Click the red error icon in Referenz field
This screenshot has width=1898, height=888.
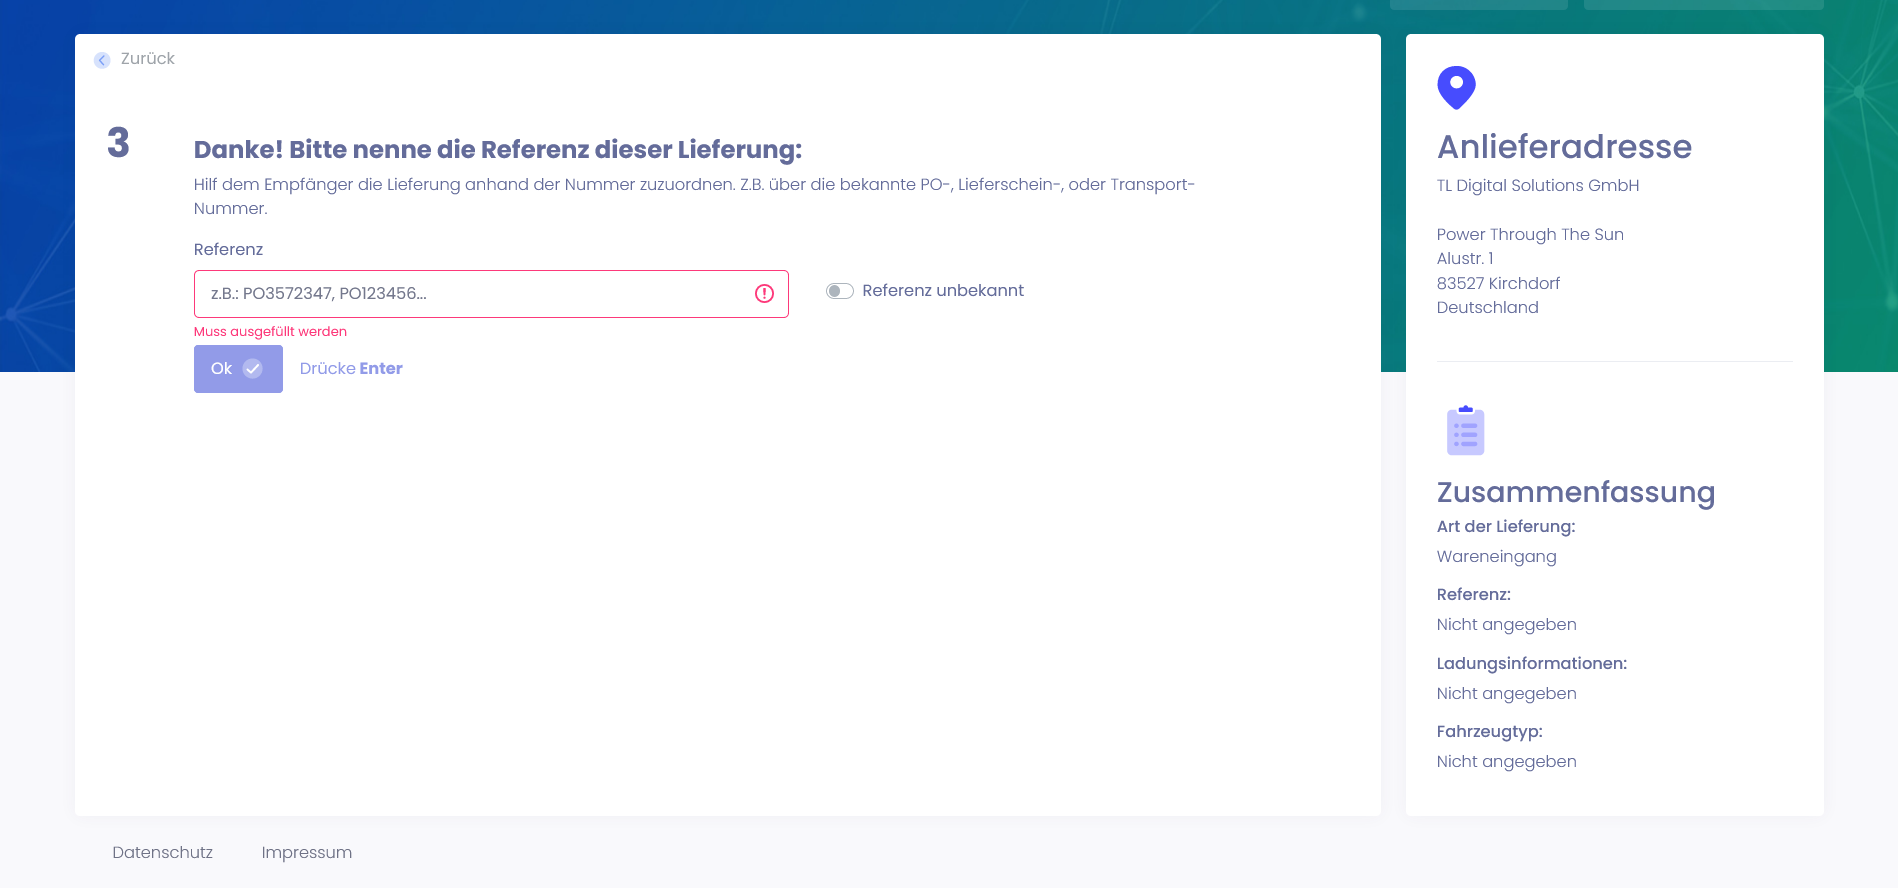764,294
